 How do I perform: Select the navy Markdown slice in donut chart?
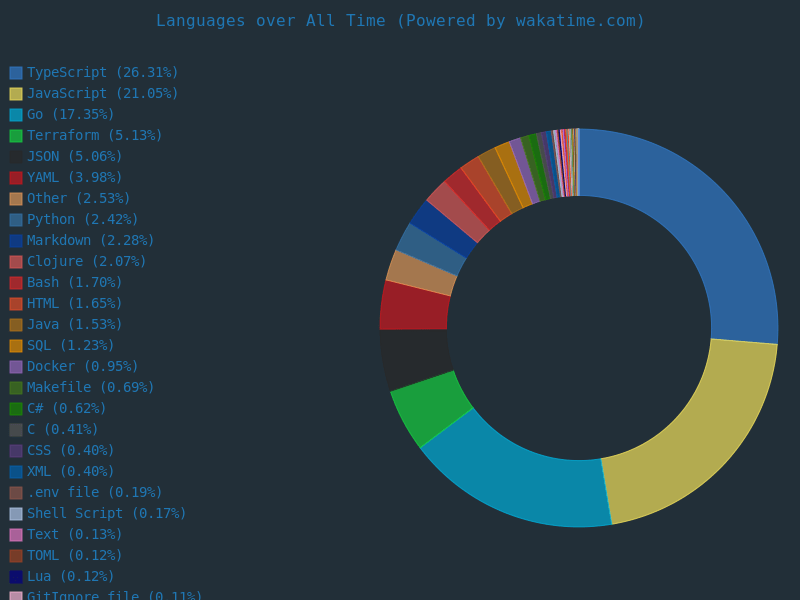click(x=443, y=229)
